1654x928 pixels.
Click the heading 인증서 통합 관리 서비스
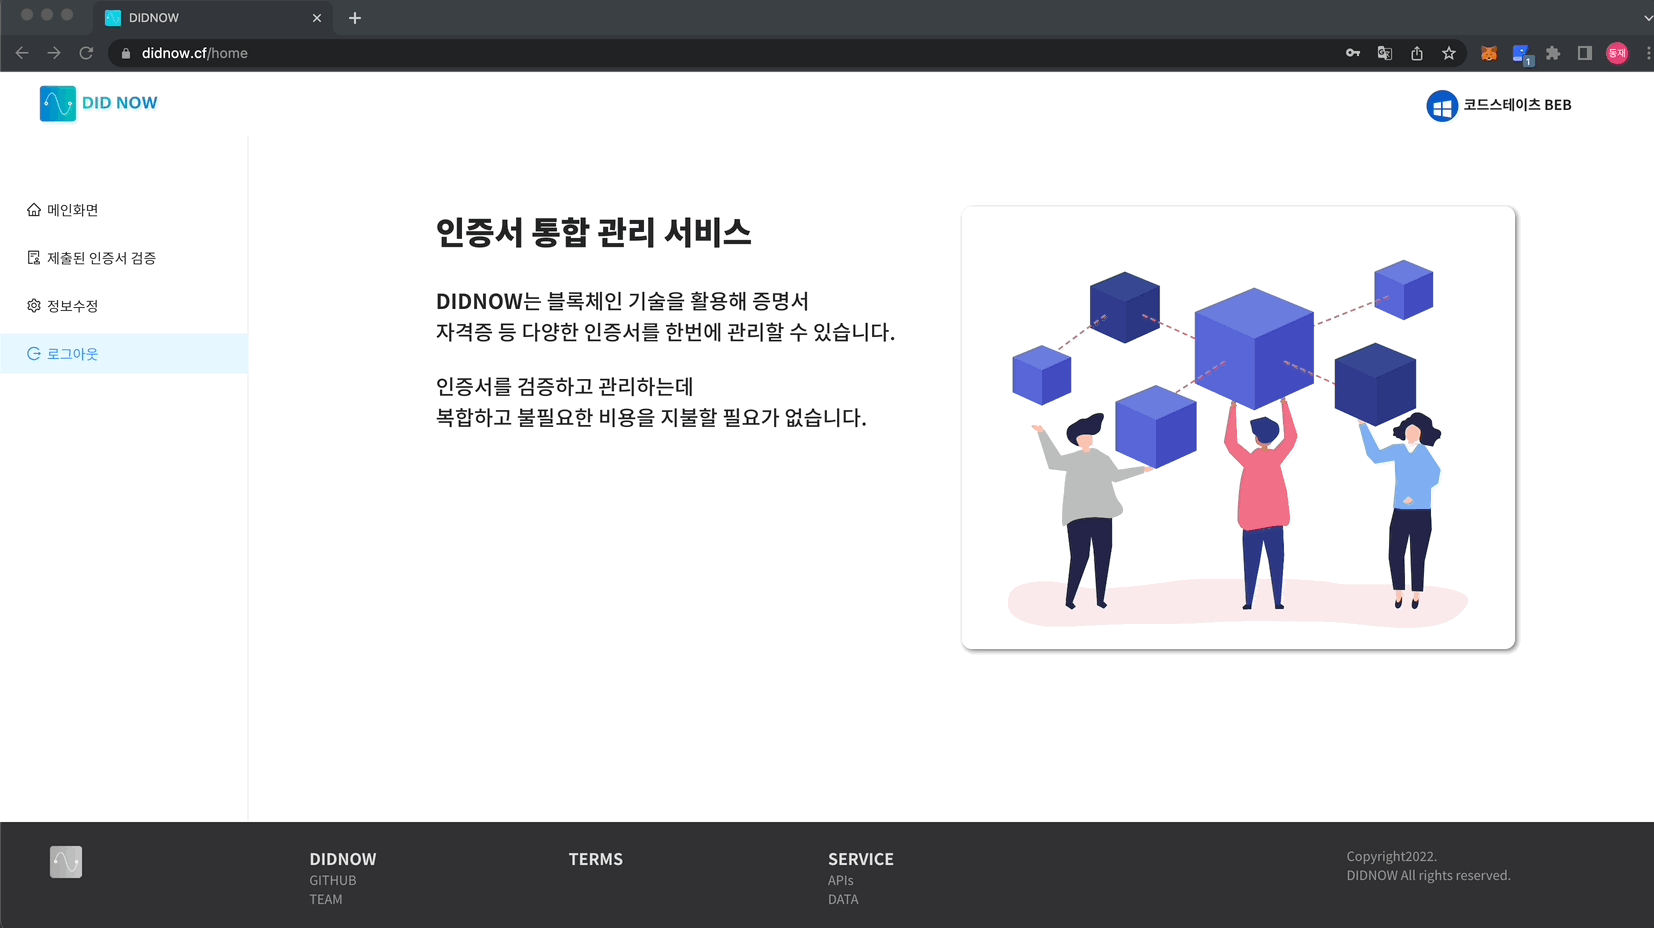tap(594, 233)
